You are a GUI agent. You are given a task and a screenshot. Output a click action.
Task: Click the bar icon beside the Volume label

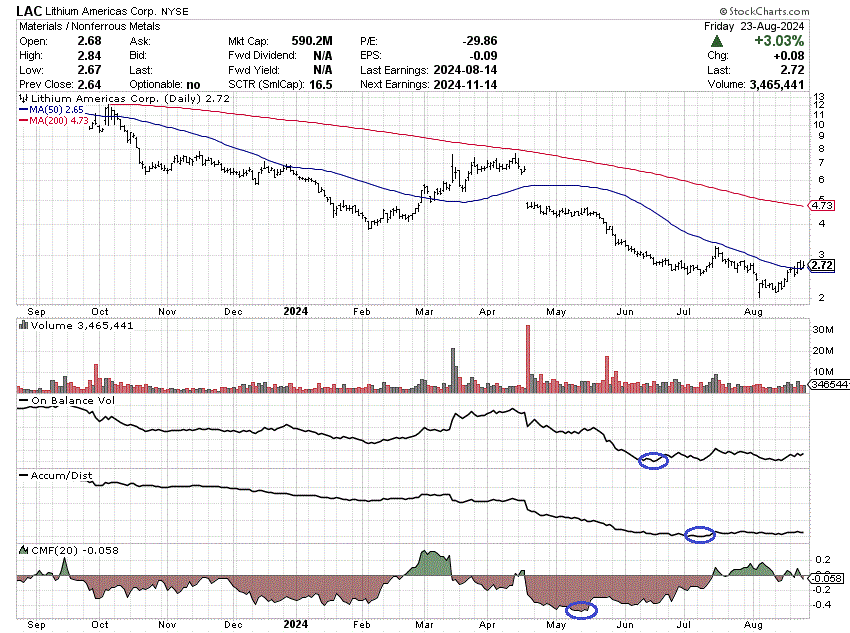(x=23, y=325)
